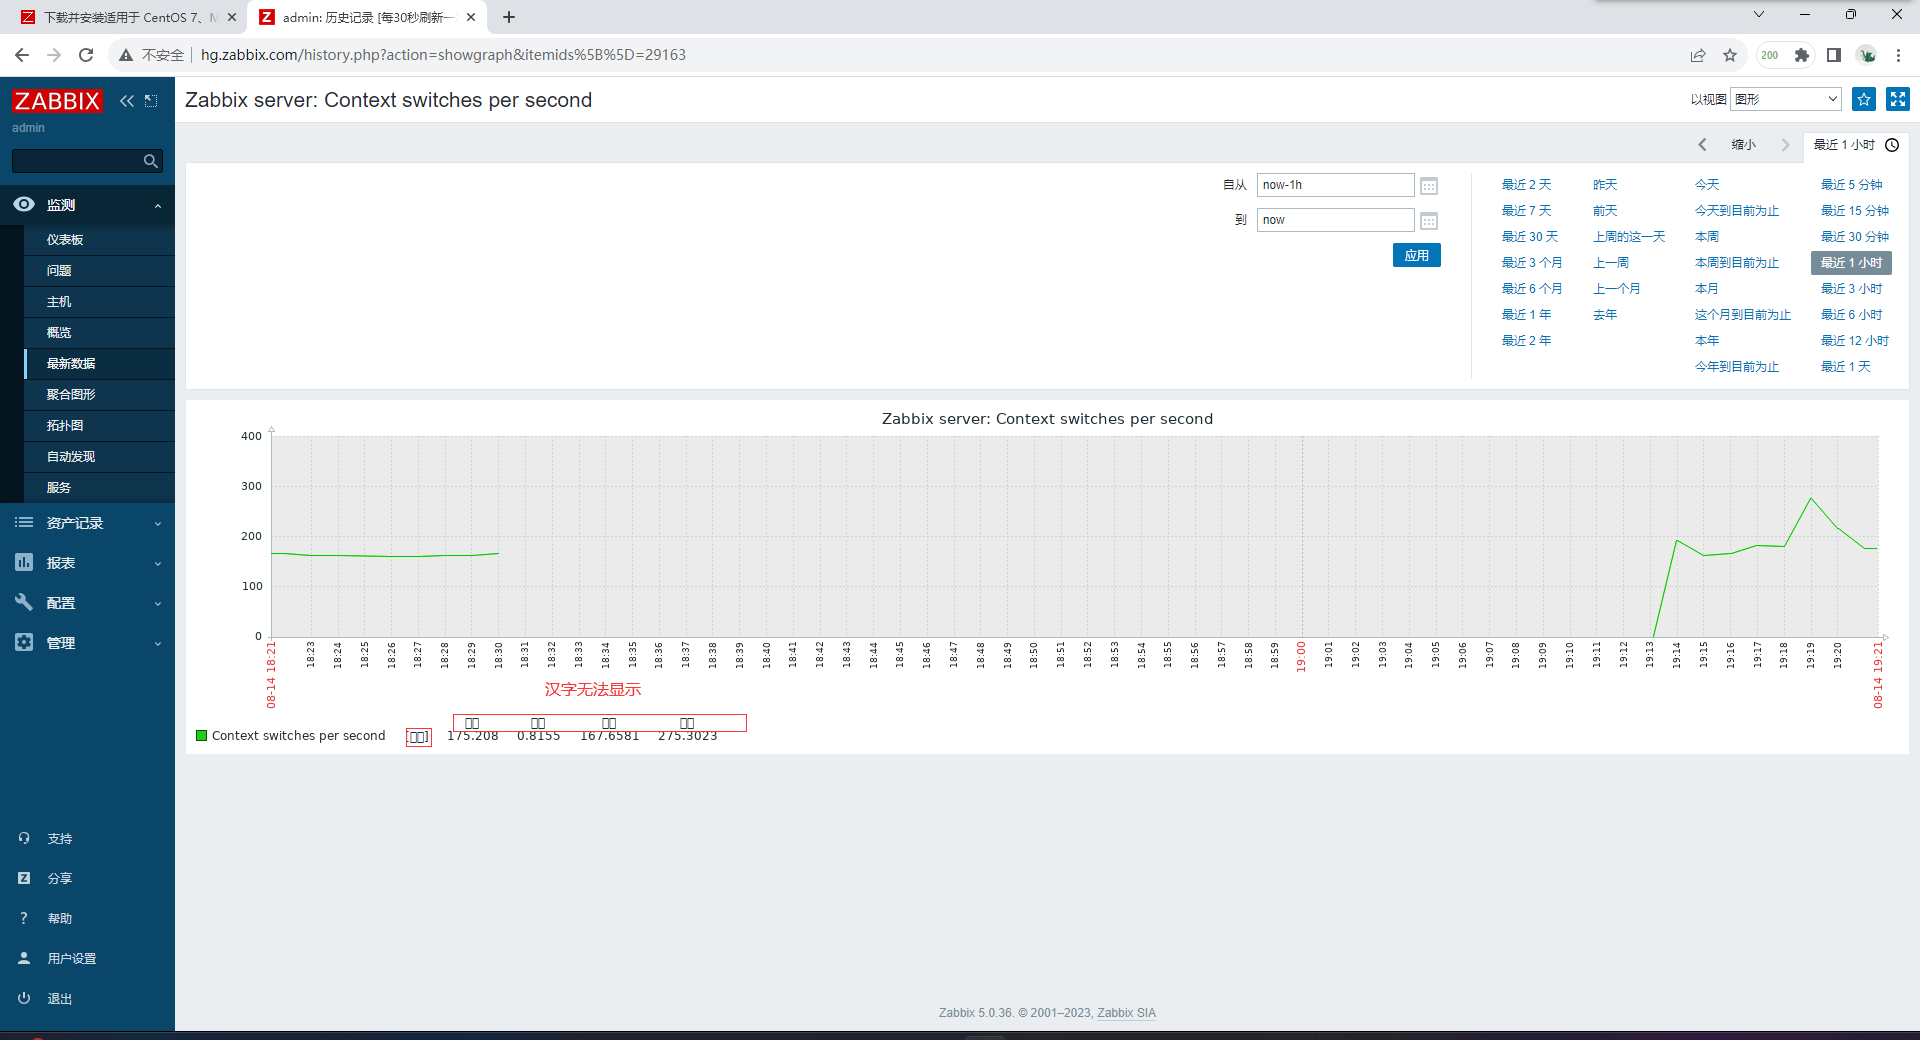Open Zabbix SIA footer link
Screen dimensions: 1920x1040
(1126, 1013)
